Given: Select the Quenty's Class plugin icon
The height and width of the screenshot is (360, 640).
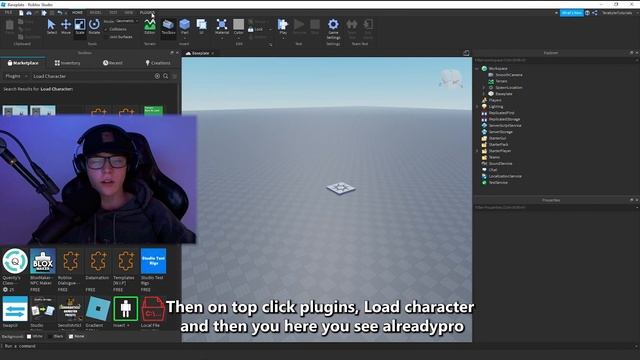Looking at the screenshot, I should pos(15,261).
